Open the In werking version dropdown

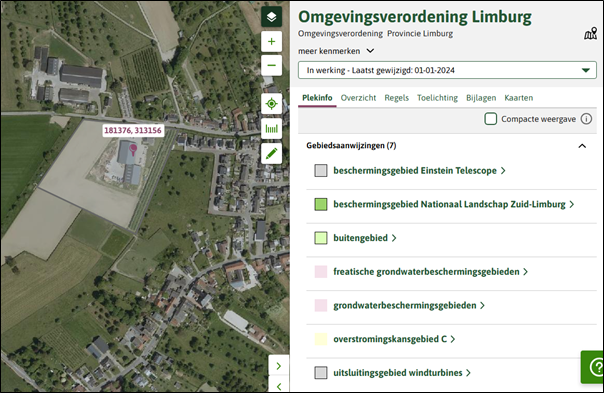[x=447, y=70]
